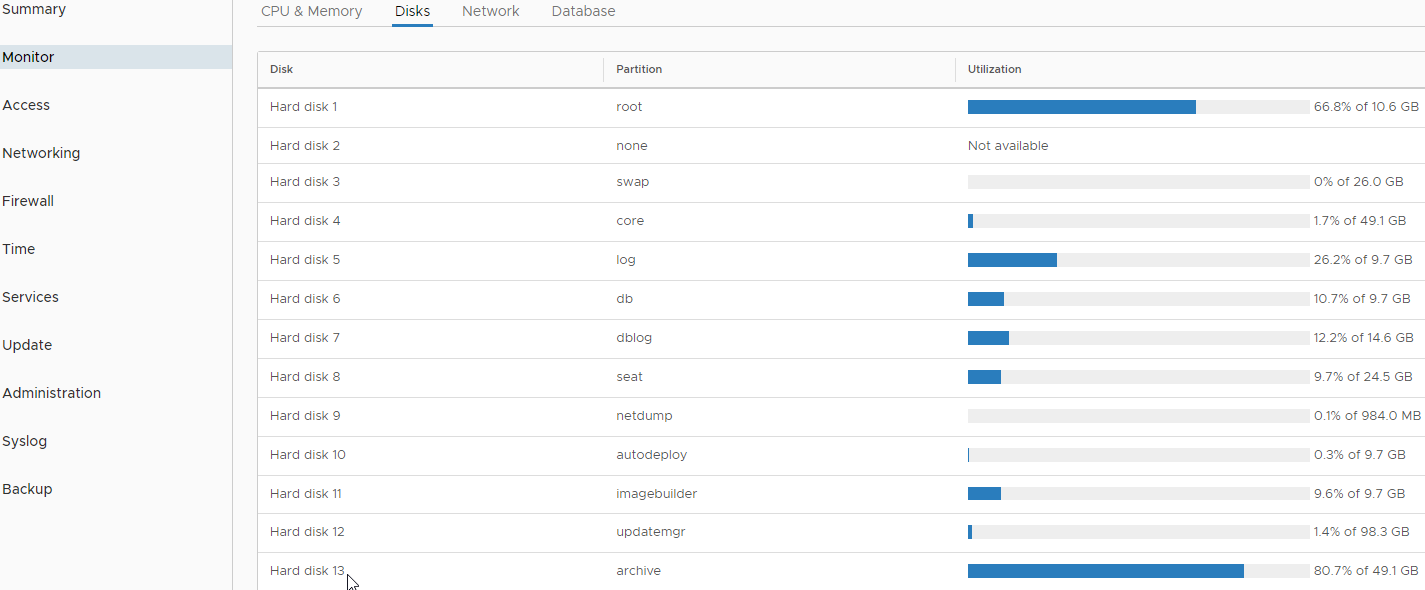Click the 10.7% of 9.7 GB value
The image size is (1425, 590).
pyautogui.click(x=1362, y=298)
